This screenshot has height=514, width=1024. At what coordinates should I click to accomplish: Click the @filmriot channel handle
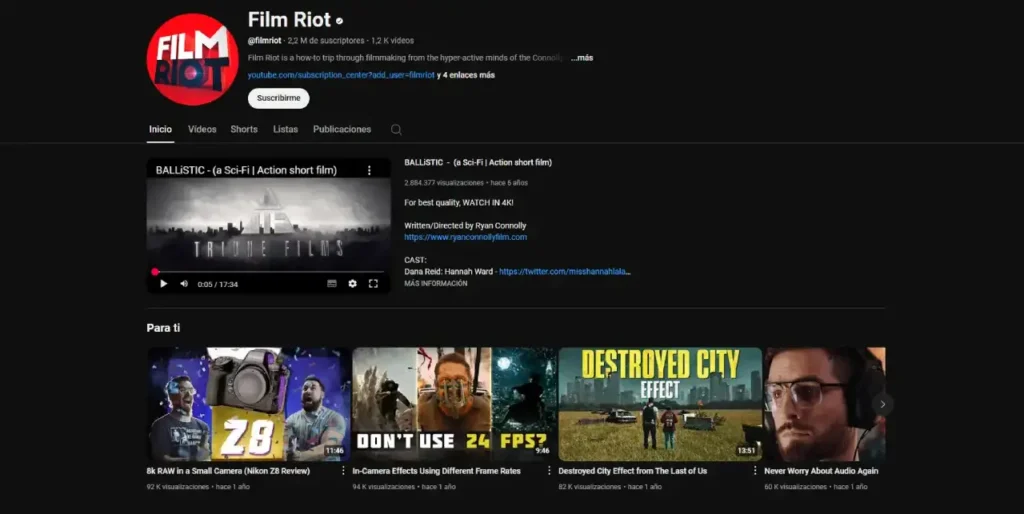[264, 40]
